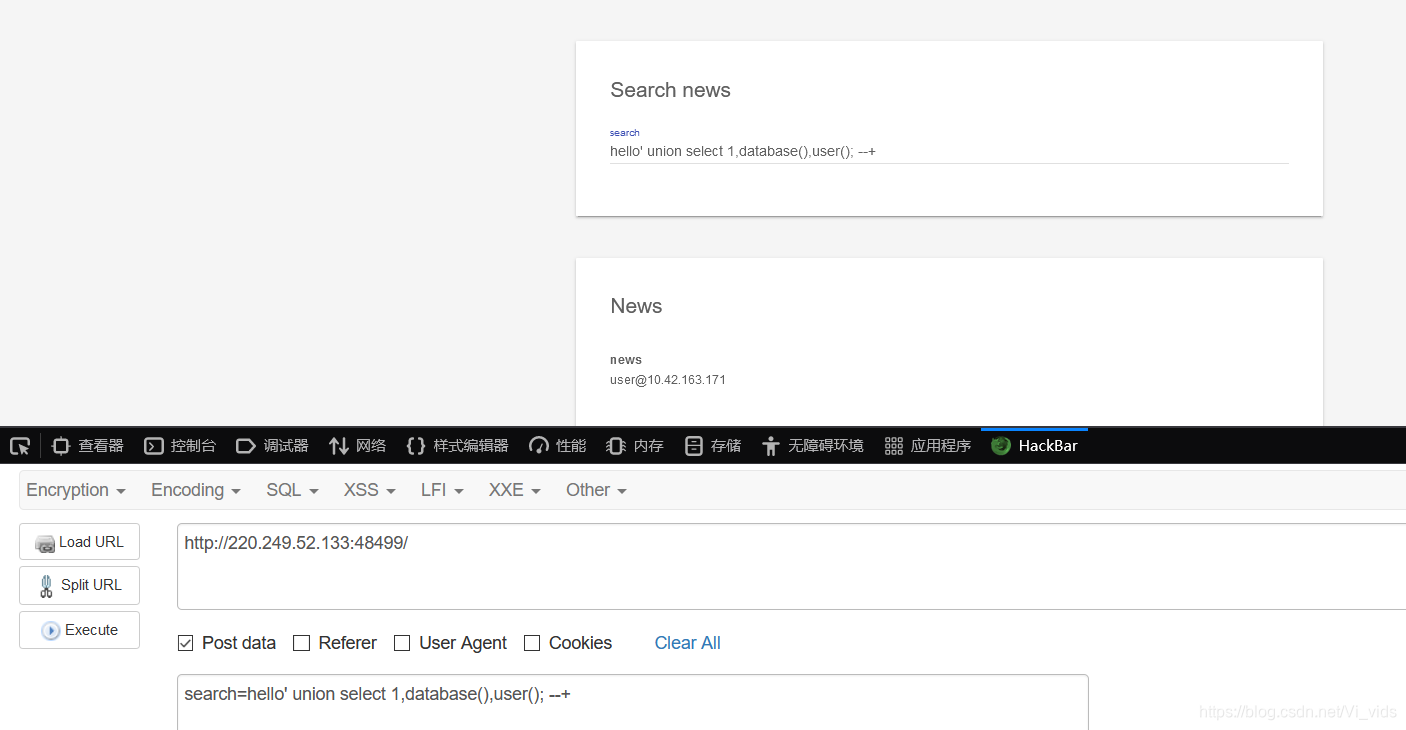
Task: Click the post data text area
Action: tap(632, 702)
